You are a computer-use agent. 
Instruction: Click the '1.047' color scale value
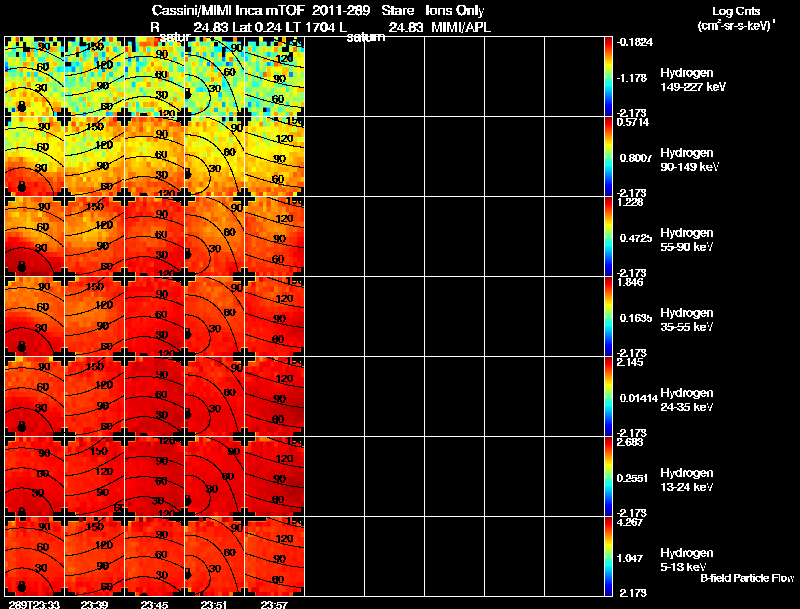632,558
